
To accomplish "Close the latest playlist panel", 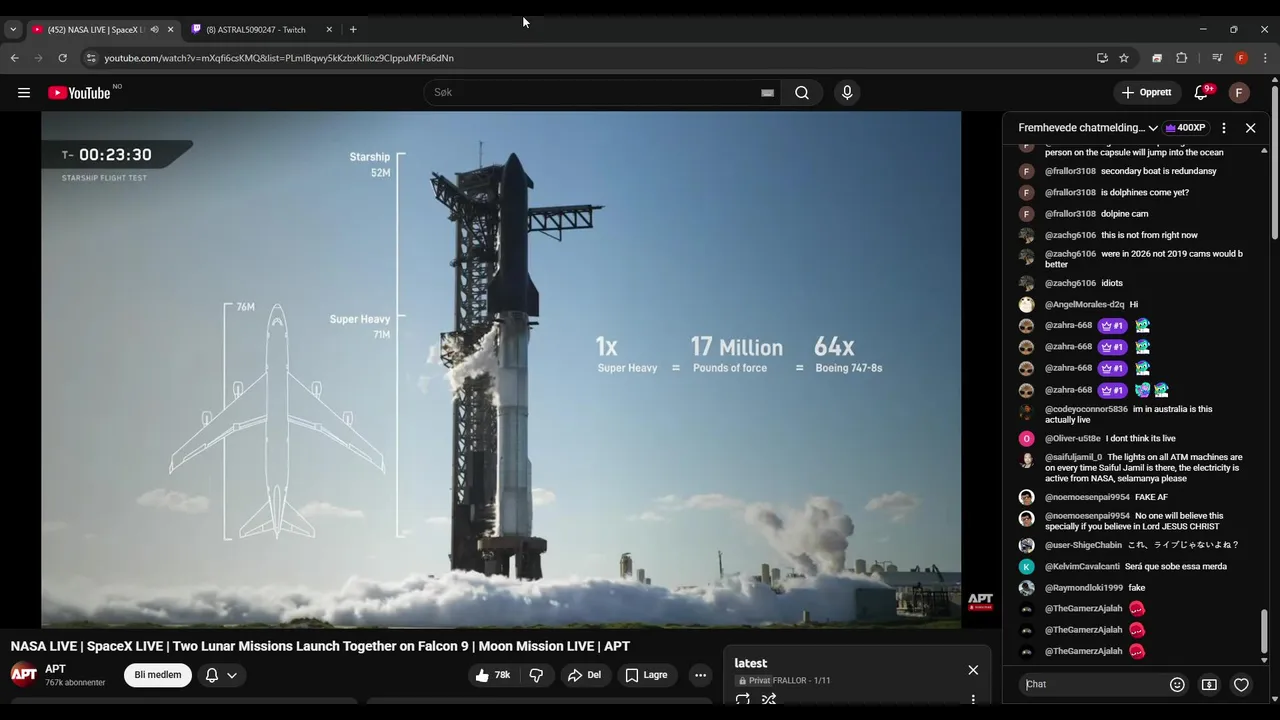I will 973,670.
